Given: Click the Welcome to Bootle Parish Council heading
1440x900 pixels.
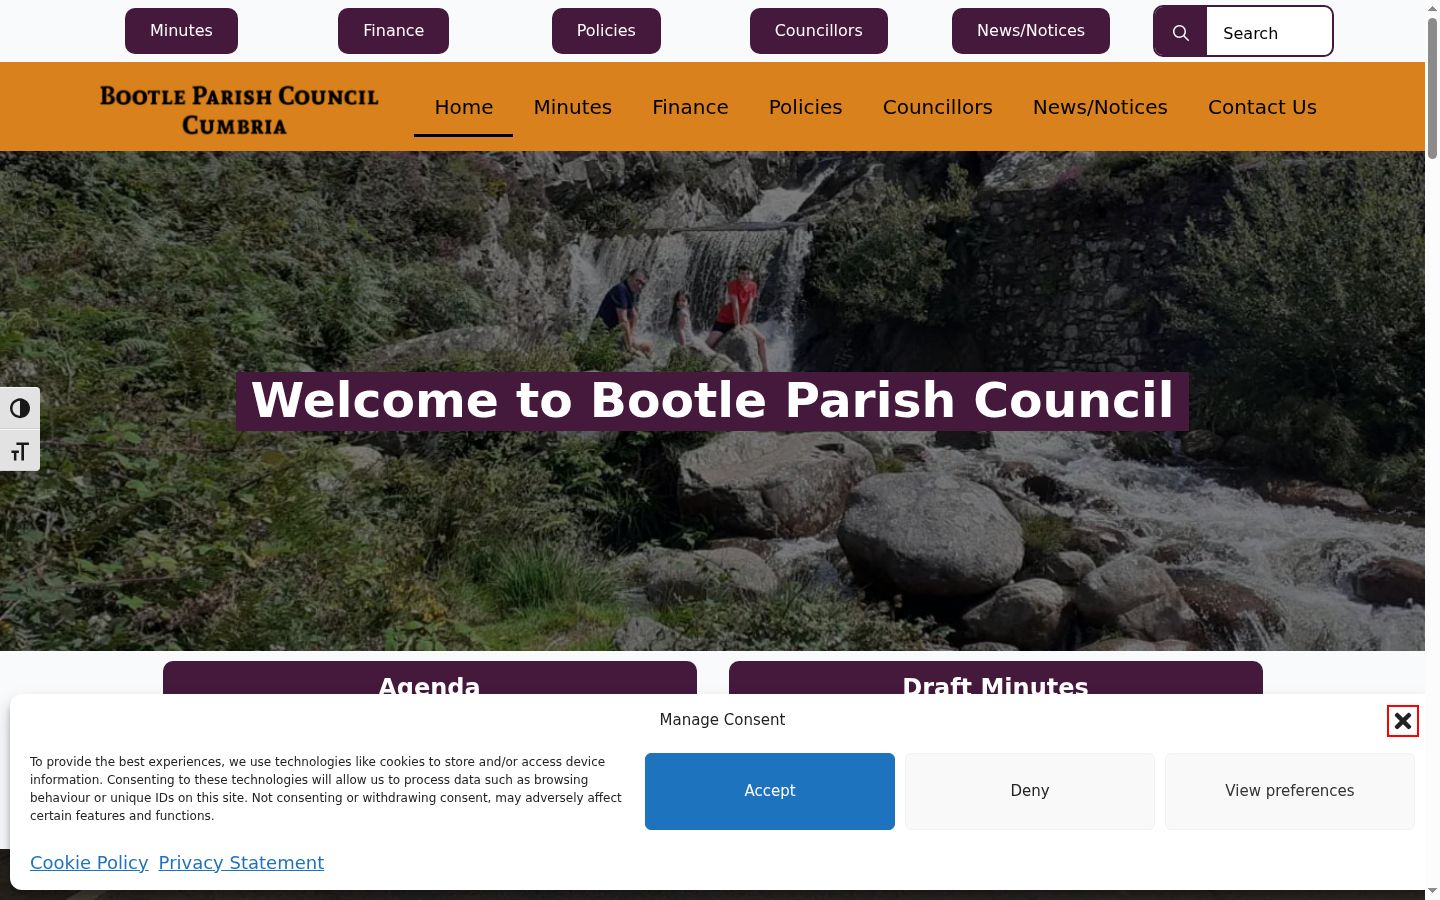Looking at the screenshot, I should [x=712, y=401].
